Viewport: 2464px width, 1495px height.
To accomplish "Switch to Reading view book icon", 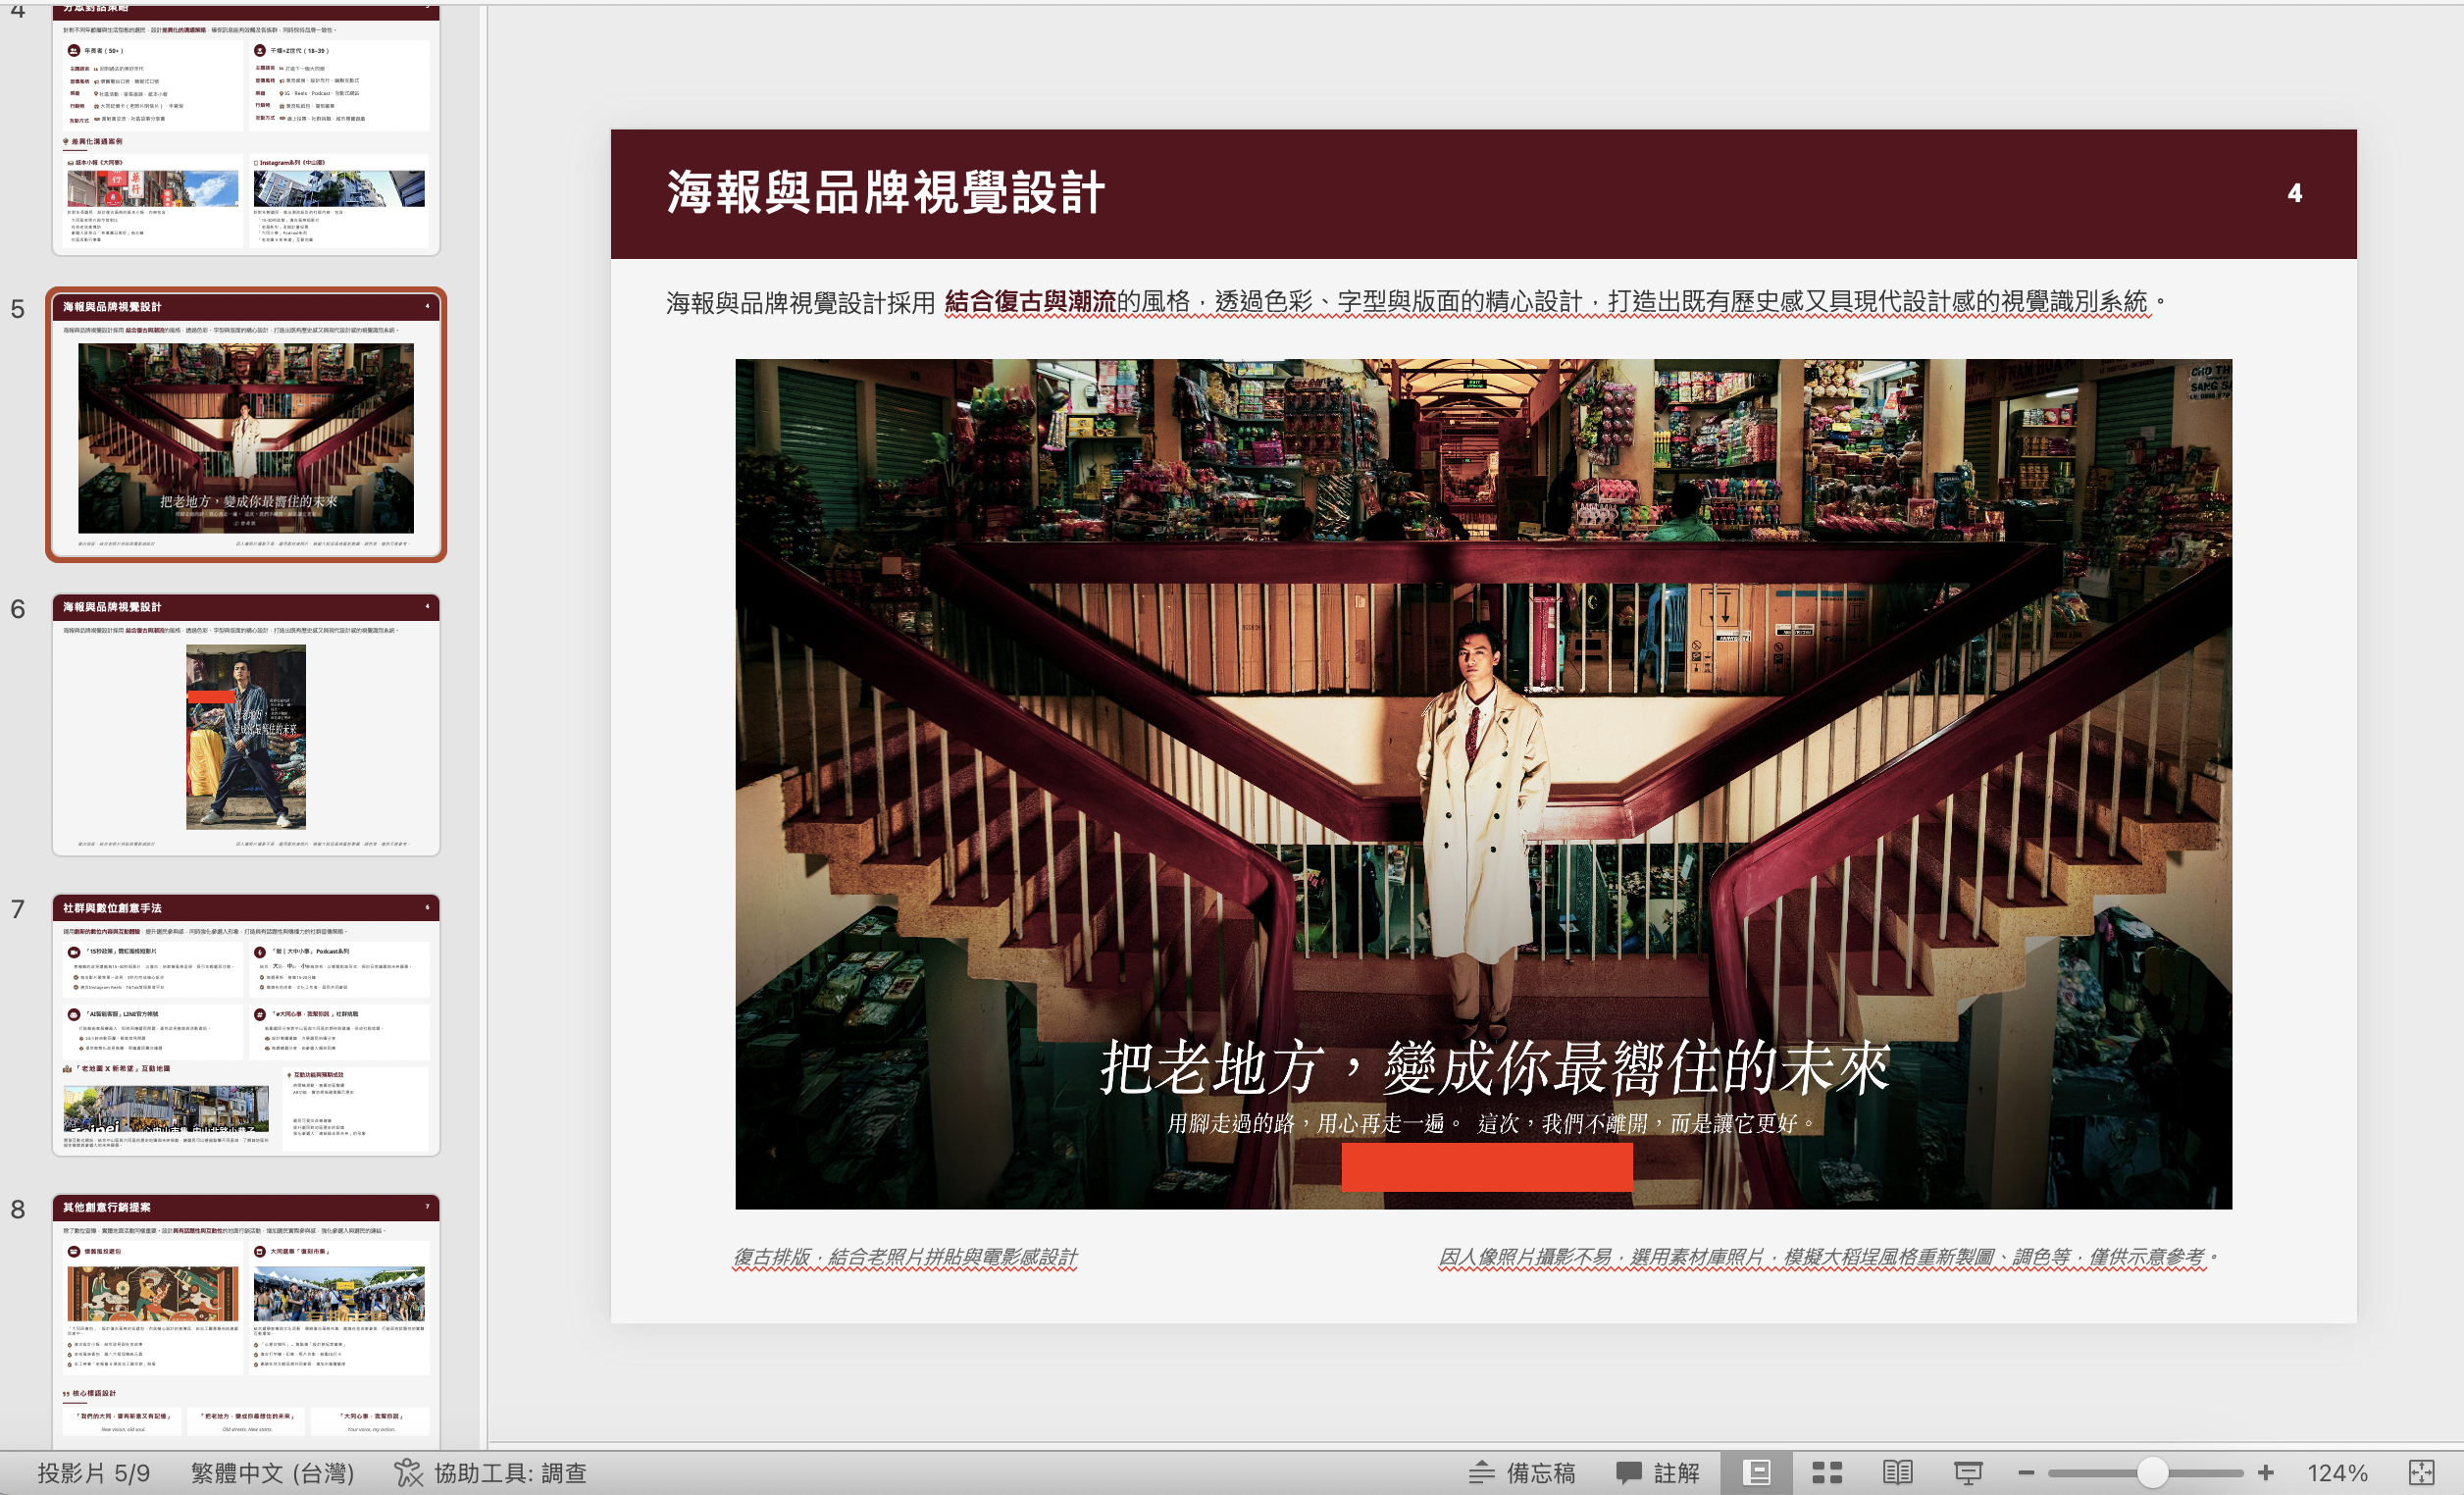I will [1897, 1472].
